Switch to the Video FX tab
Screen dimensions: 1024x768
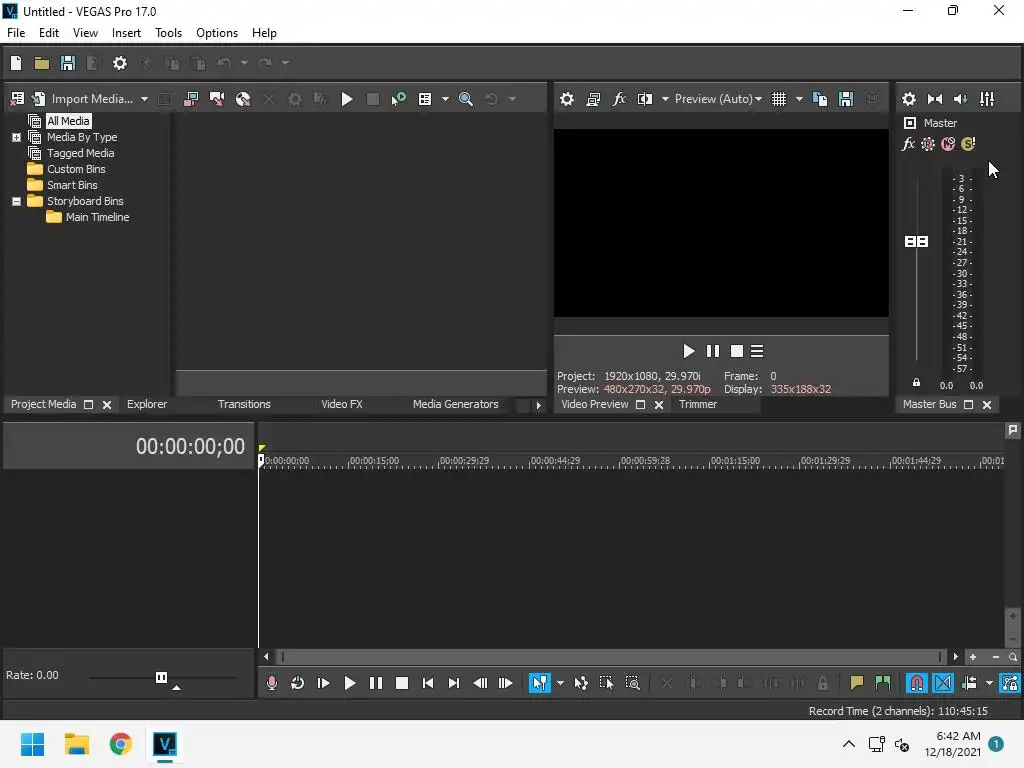point(342,404)
